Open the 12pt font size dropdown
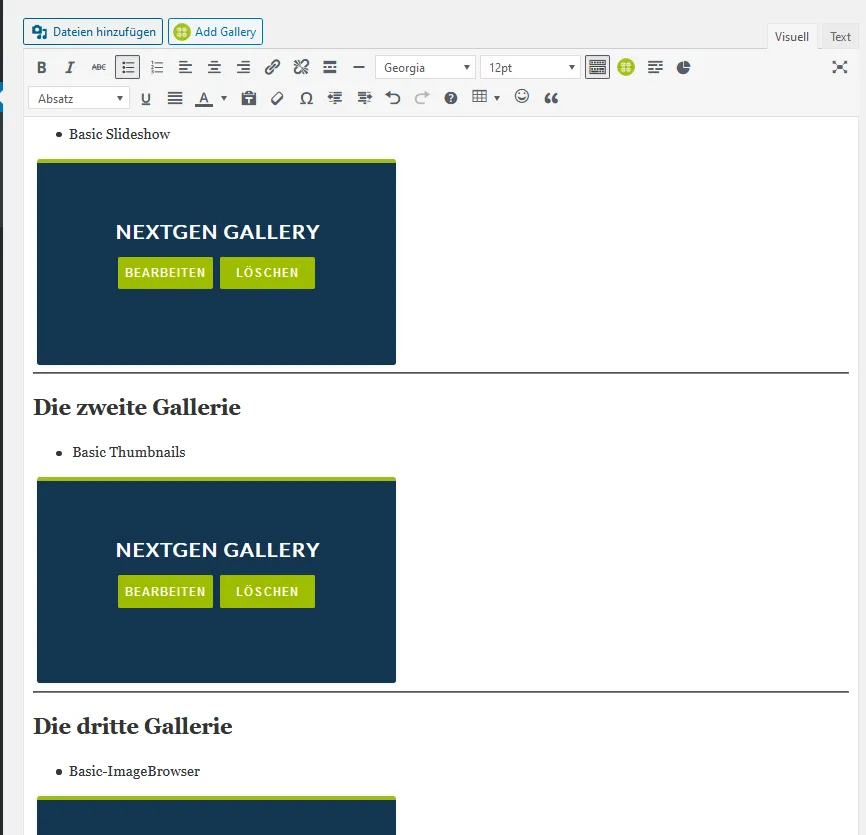866x835 pixels. [530, 67]
